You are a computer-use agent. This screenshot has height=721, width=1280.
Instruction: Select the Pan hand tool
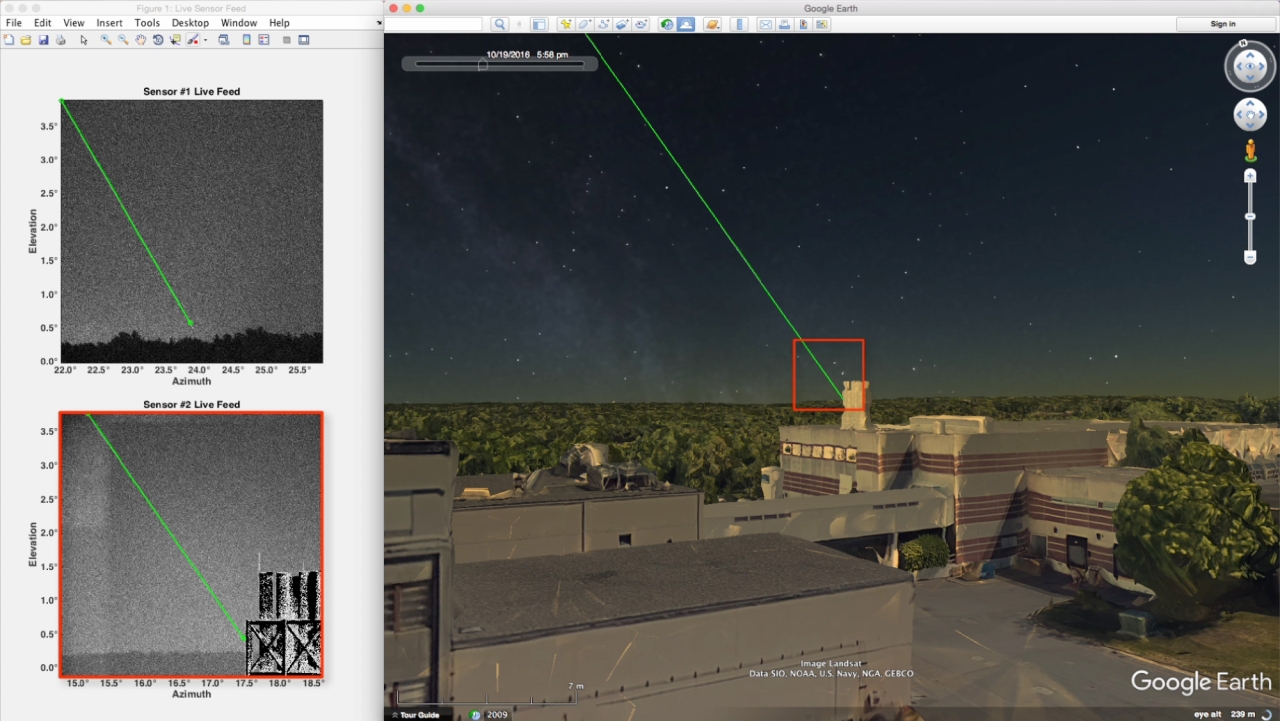click(x=140, y=40)
